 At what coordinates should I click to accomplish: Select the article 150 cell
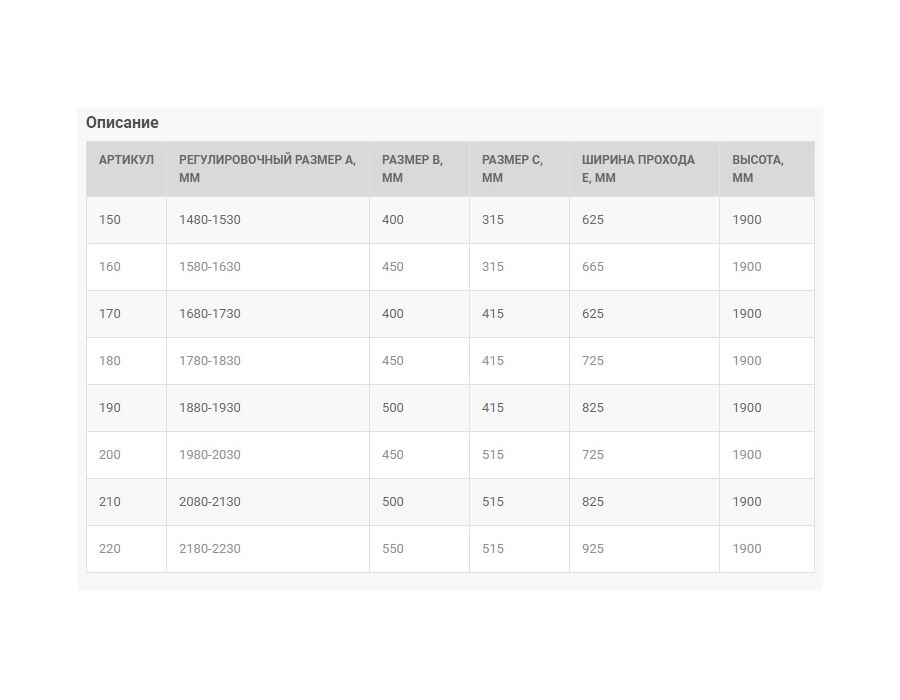pos(126,220)
